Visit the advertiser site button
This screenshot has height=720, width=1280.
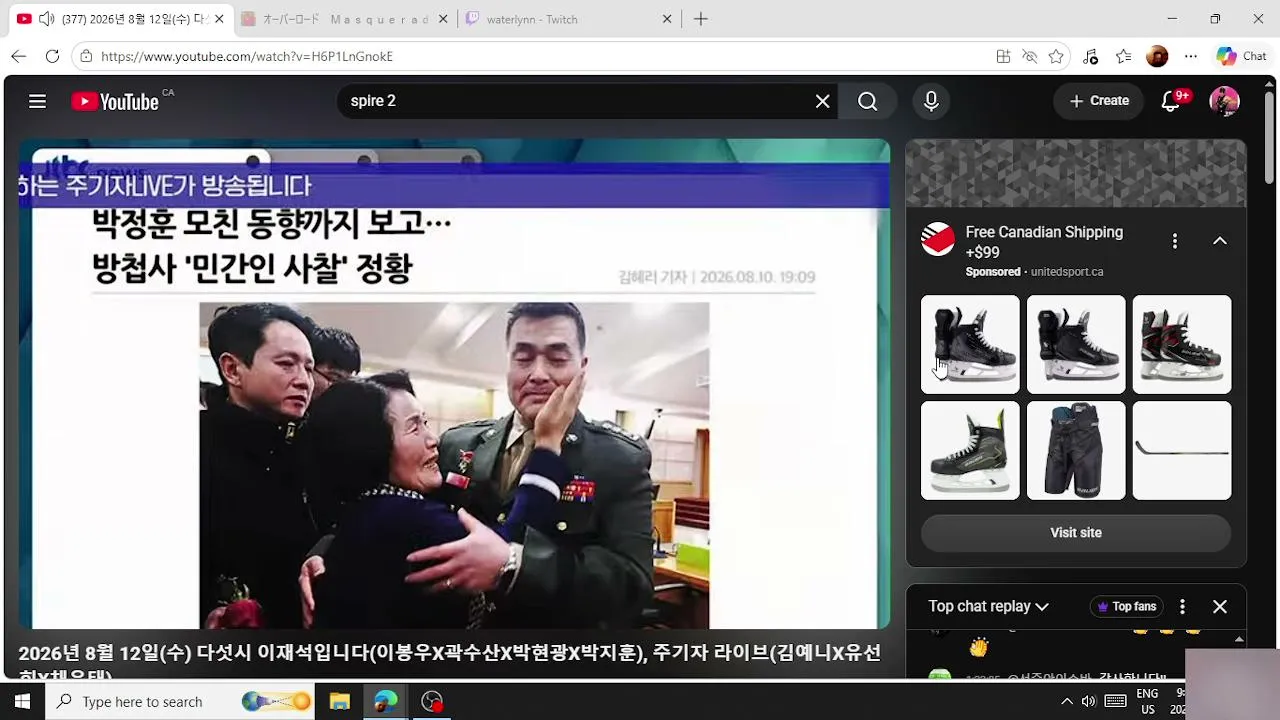(x=1076, y=533)
